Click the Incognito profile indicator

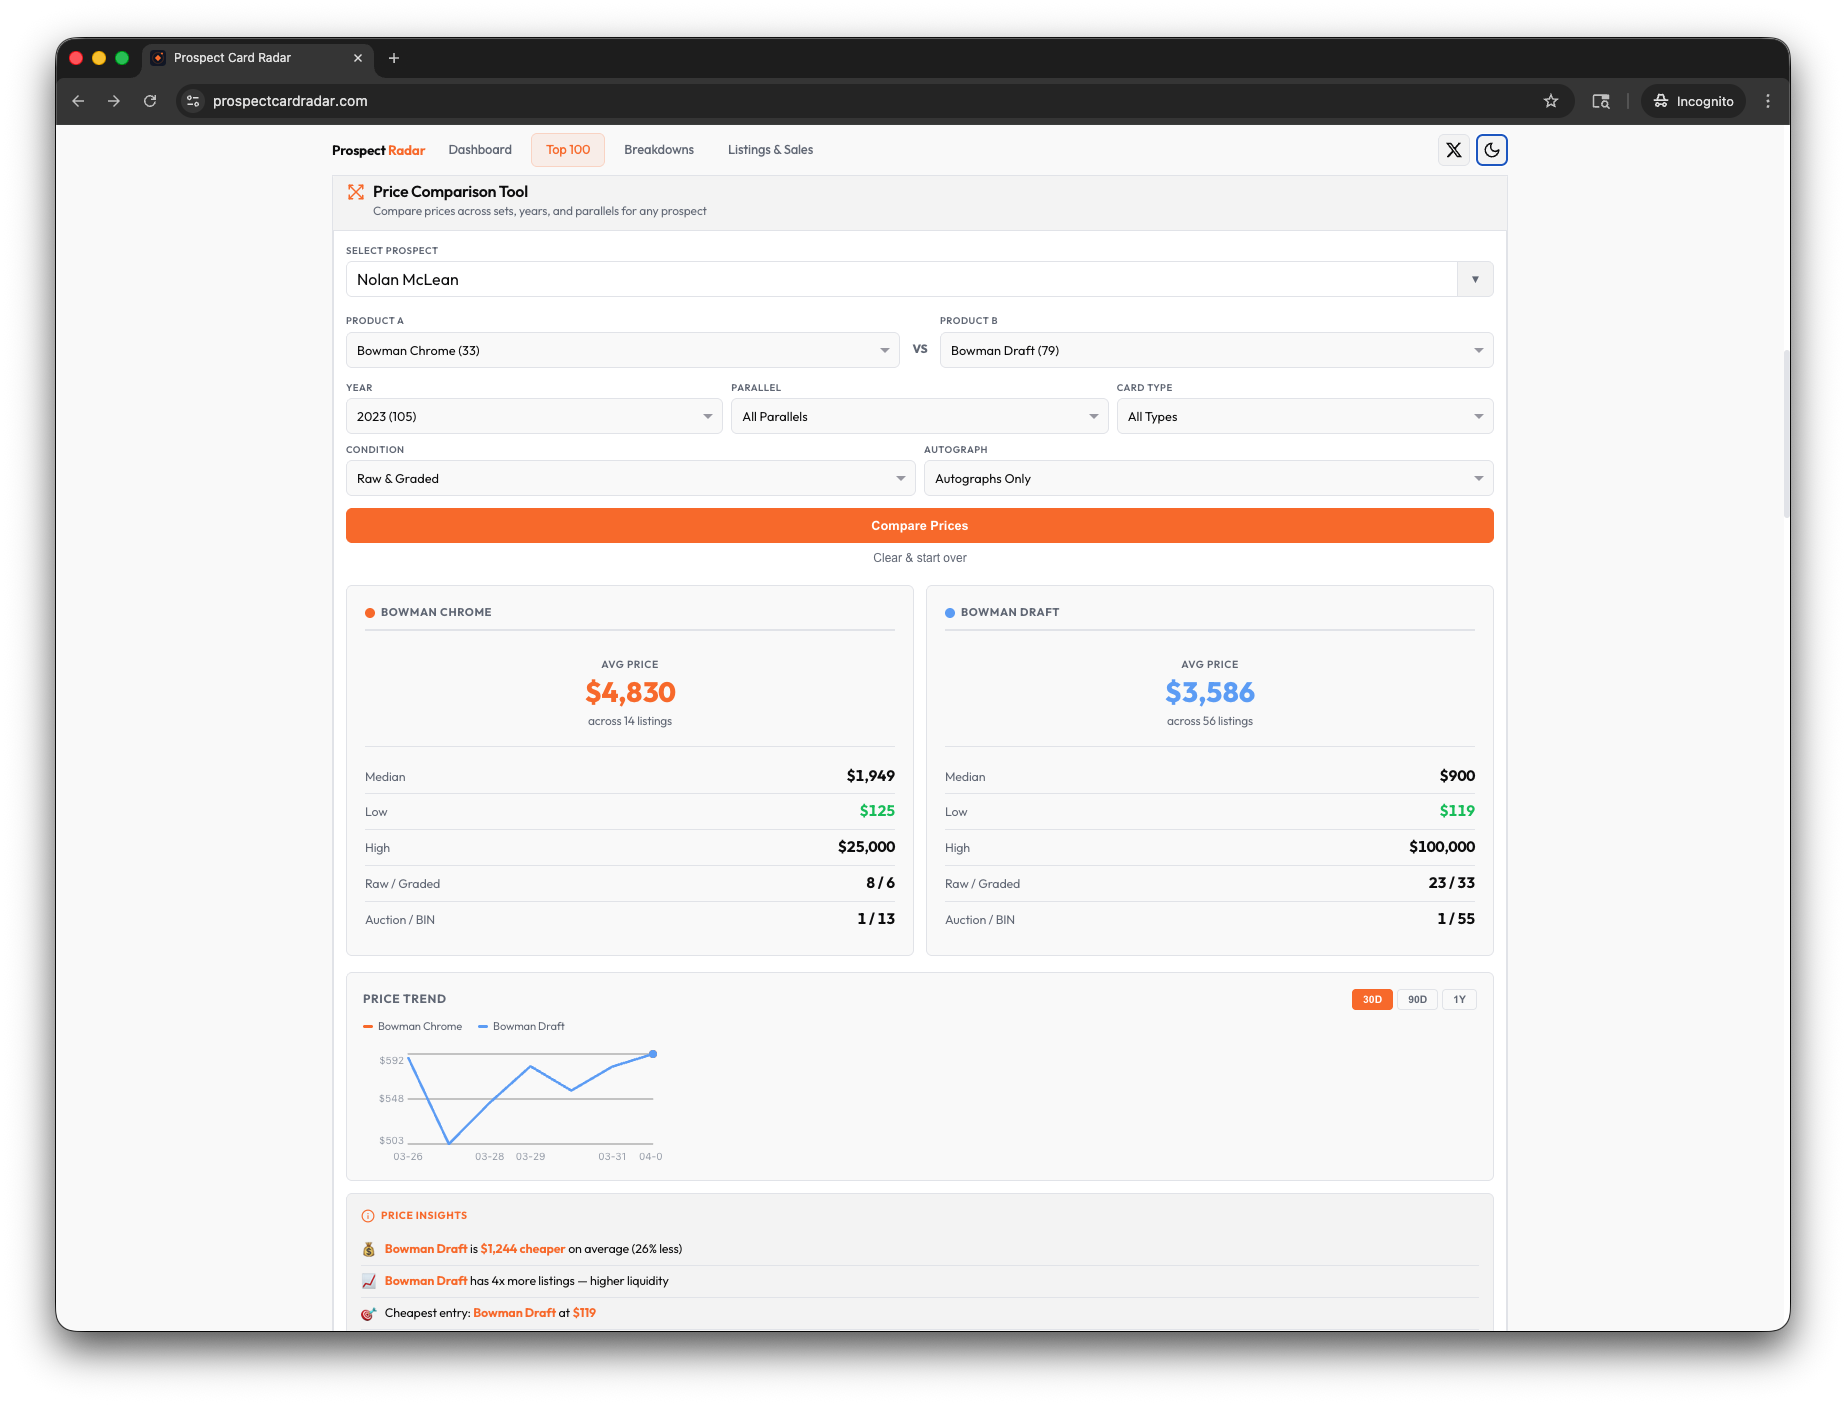1693,101
